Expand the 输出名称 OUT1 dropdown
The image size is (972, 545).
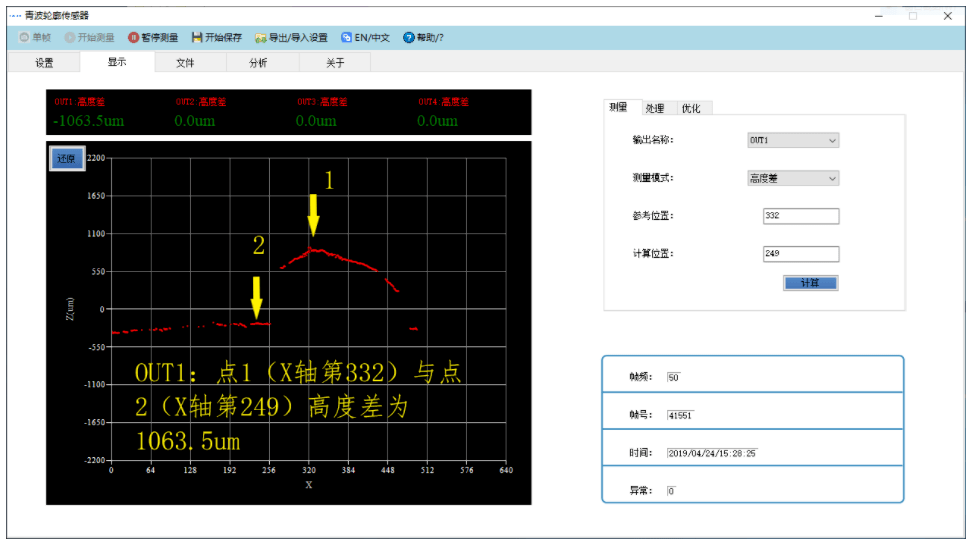(x=793, y=140)
